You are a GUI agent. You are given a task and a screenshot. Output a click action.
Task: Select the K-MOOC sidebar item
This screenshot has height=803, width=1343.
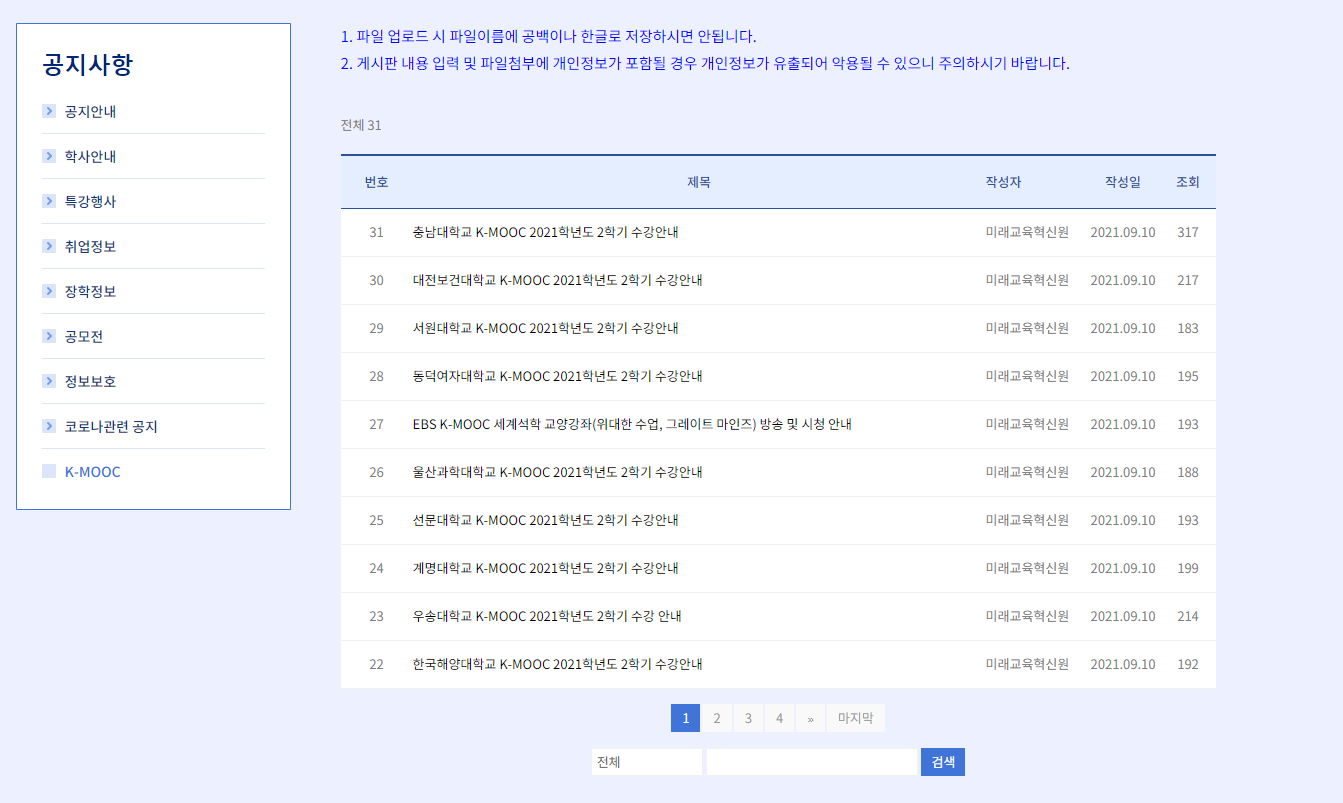(x=92, y=471)
